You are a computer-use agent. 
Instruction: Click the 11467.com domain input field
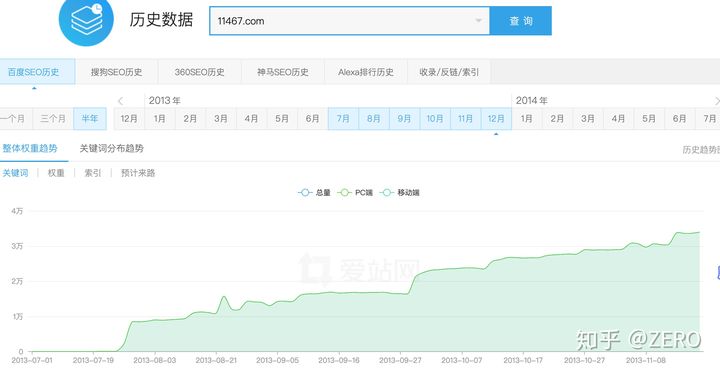click(x=349, y=21)
